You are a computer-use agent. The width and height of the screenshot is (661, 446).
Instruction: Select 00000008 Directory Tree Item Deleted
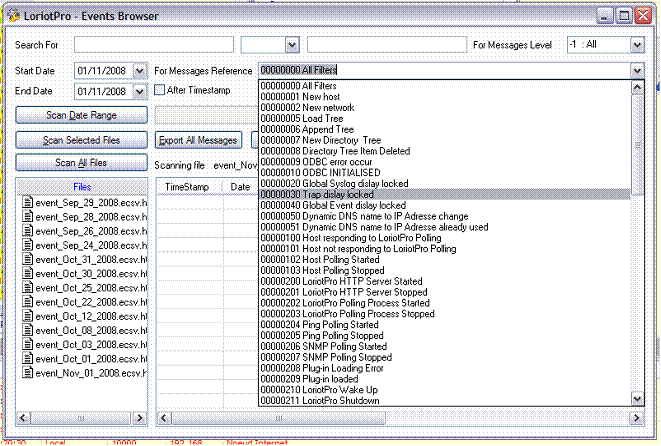[x=445, y=151]
